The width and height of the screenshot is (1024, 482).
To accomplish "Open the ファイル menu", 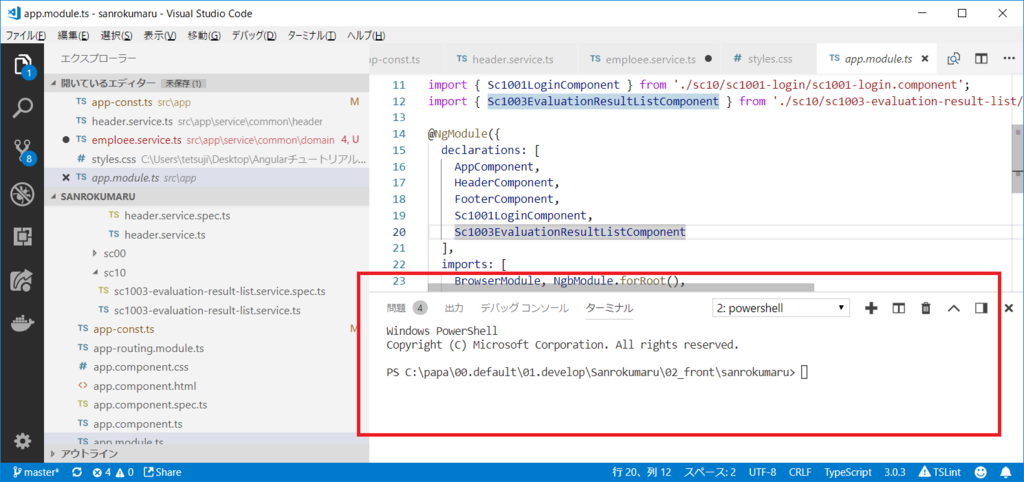I will 26,36.
